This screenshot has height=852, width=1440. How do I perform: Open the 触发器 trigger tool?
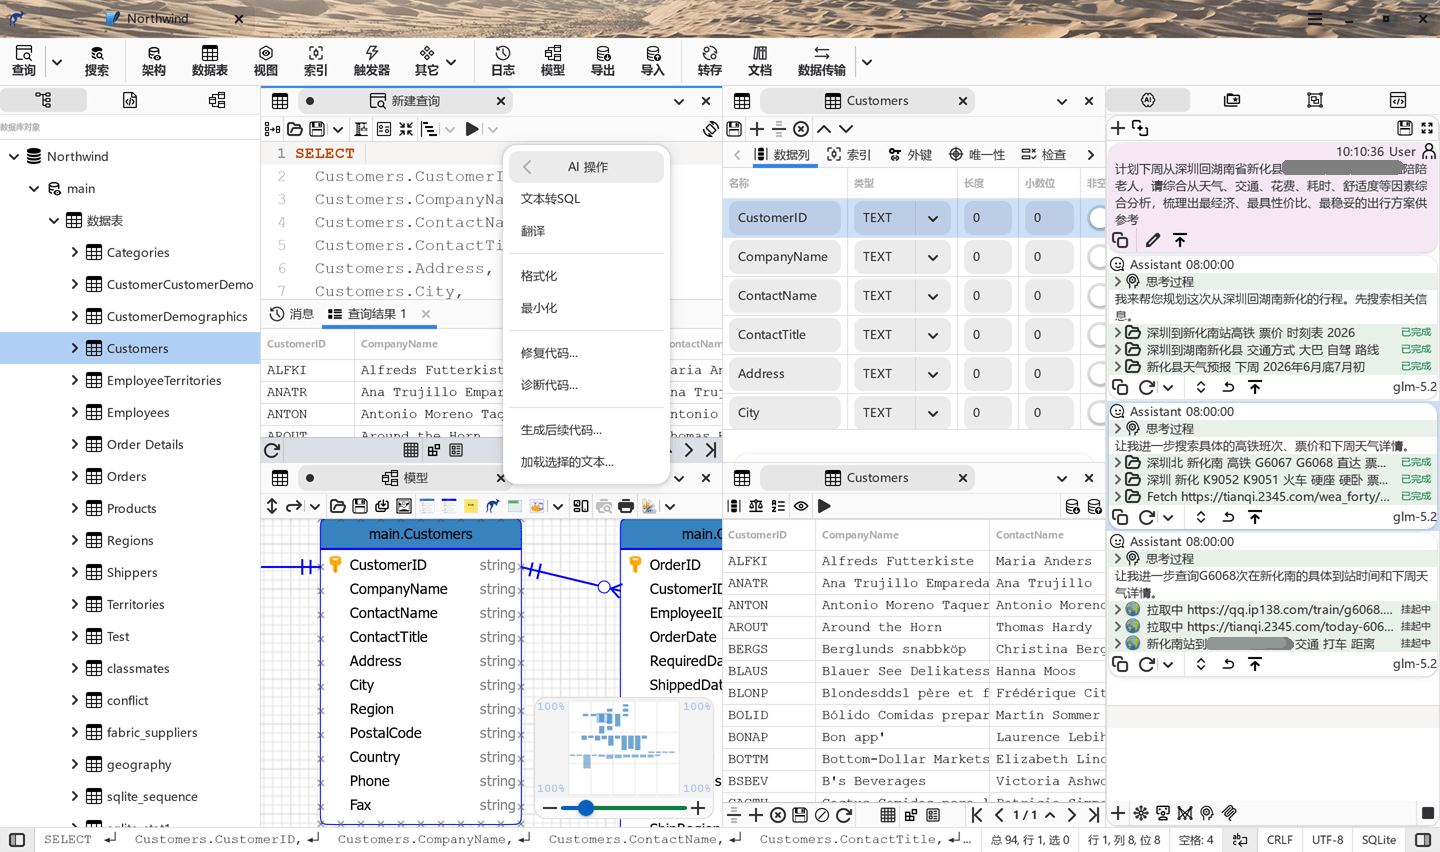click(372, 61)
